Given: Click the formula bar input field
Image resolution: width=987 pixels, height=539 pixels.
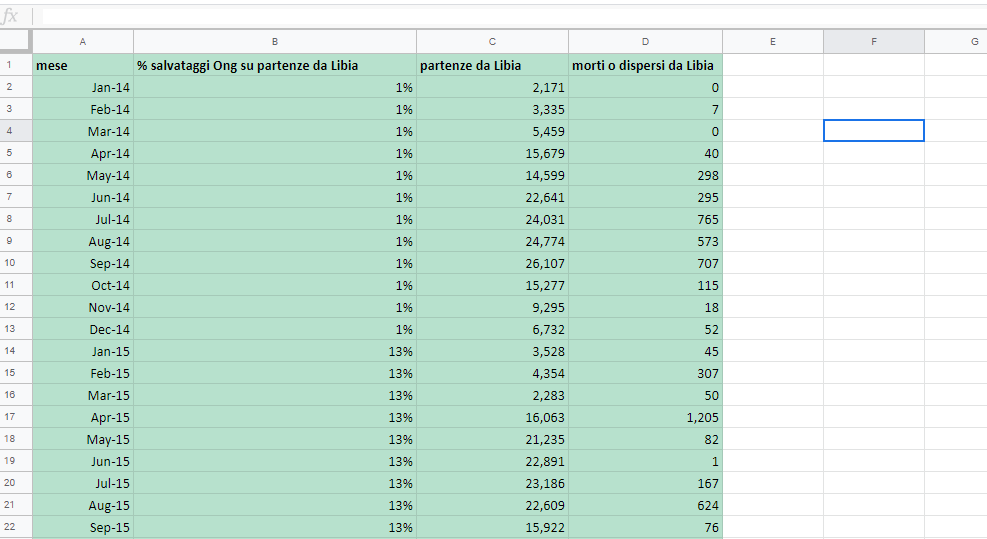Looking at the screenshot, I should click(513, 16).
